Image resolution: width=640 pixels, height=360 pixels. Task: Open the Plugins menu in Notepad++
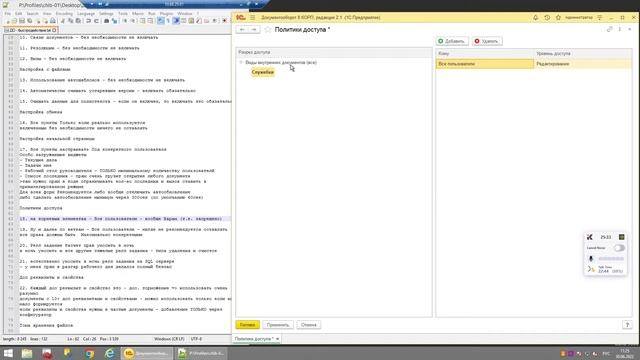(166, 13)
